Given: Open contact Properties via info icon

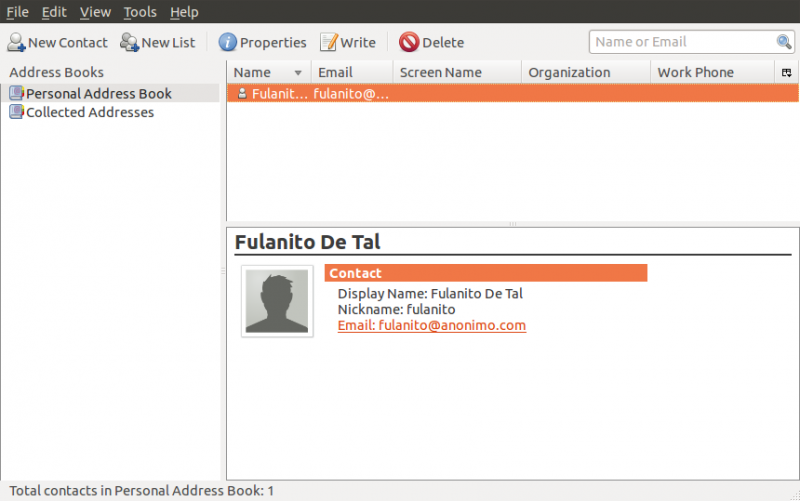Looking at the screenshot, I should [228, 42].
